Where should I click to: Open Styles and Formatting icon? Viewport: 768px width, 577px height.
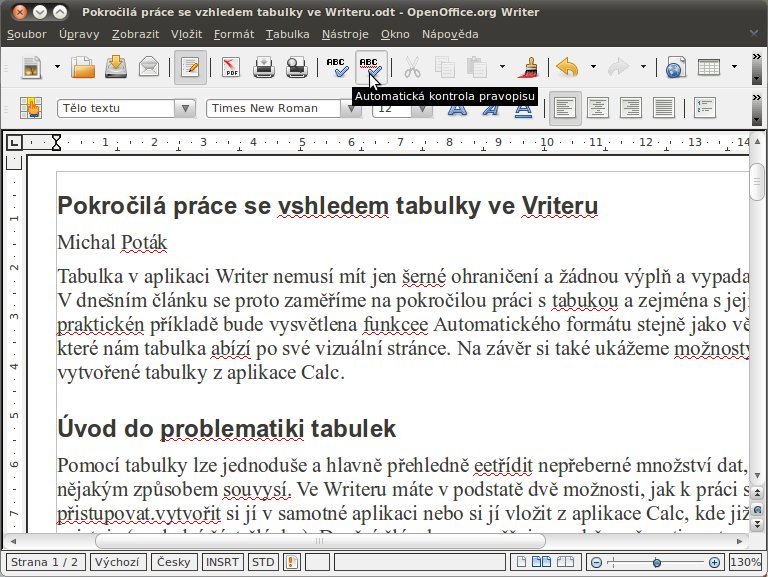[31, 108]
